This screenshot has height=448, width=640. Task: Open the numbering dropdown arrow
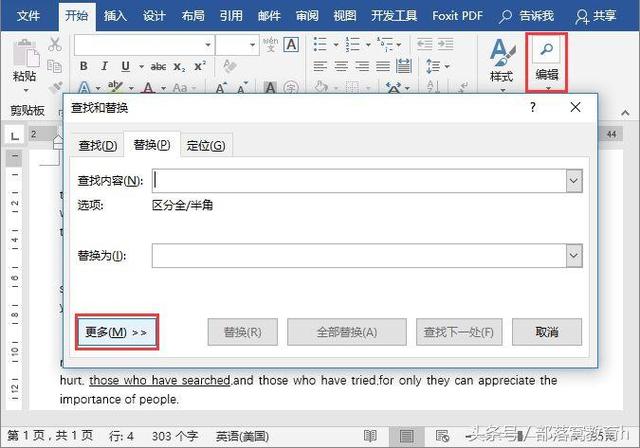point(368,44)
